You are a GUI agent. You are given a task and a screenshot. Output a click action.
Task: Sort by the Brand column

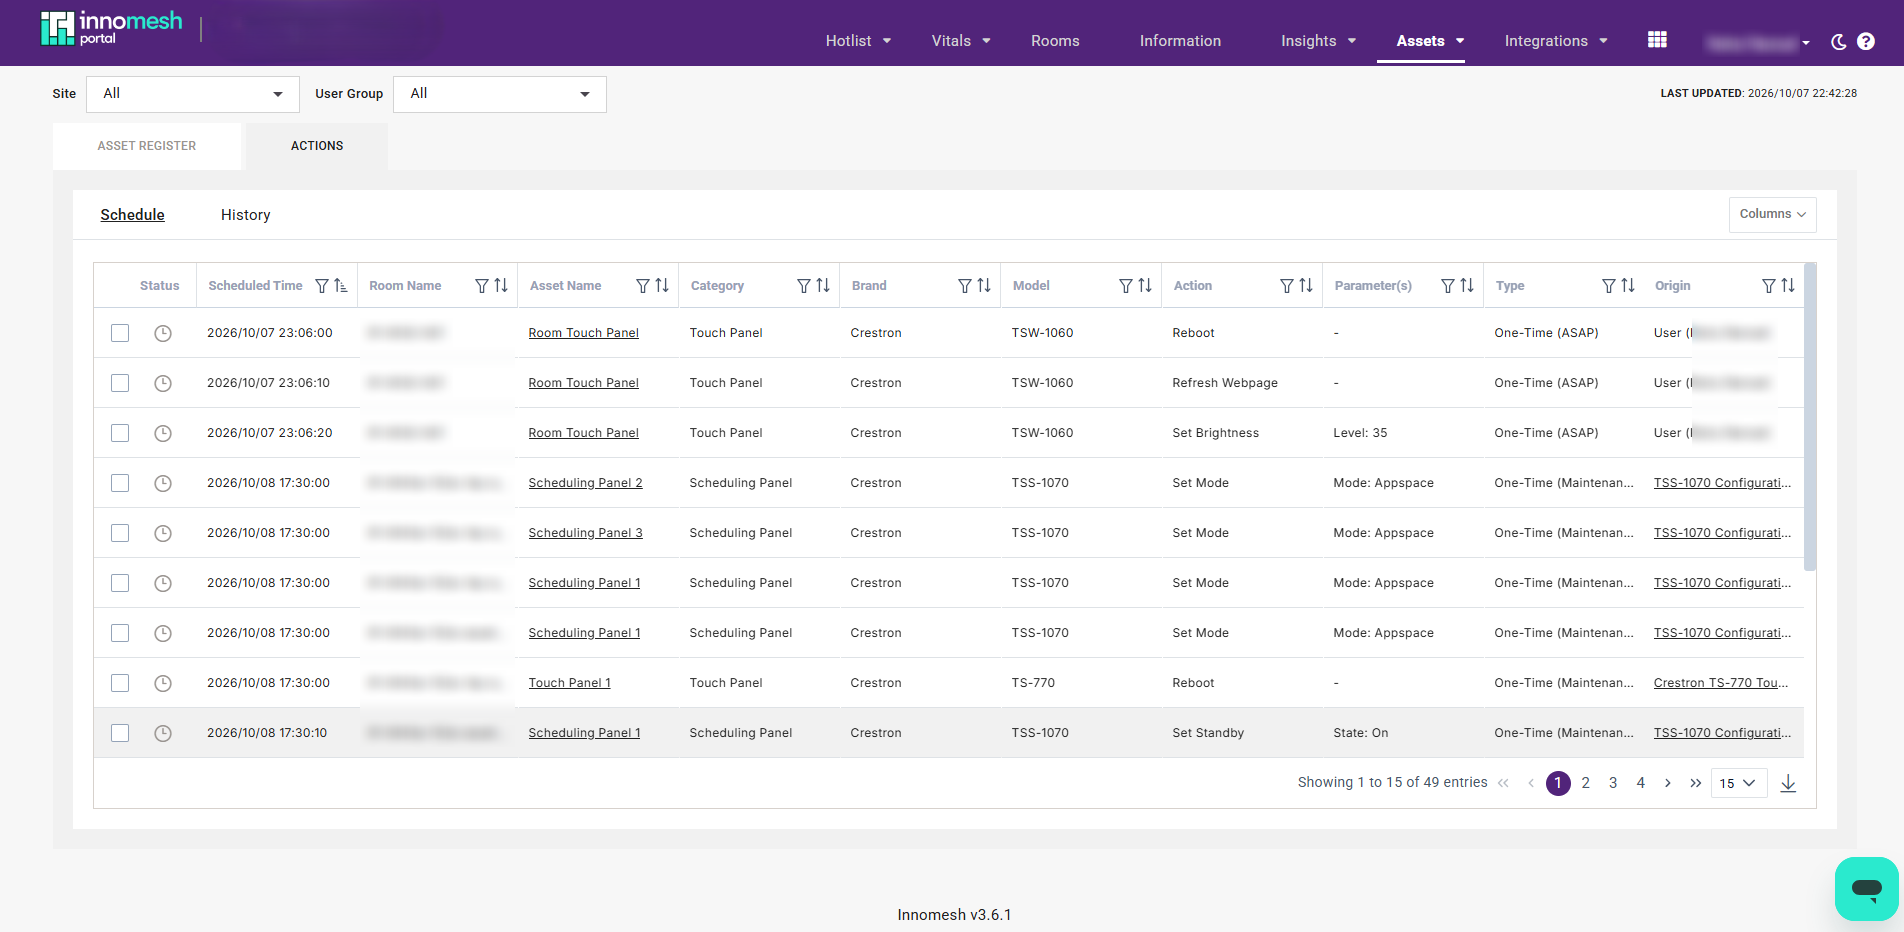[x=984, y=286]
